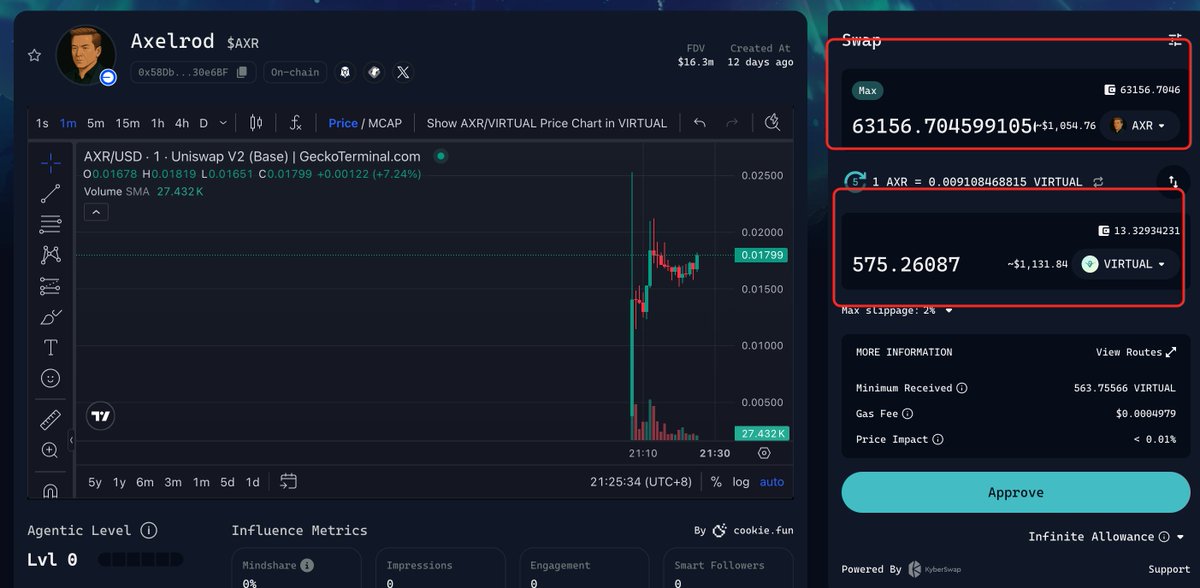Screen dimensions: 1200x588
Task: Set chart range to 1m in bottom bar
Action: click(x=201, y=482)
